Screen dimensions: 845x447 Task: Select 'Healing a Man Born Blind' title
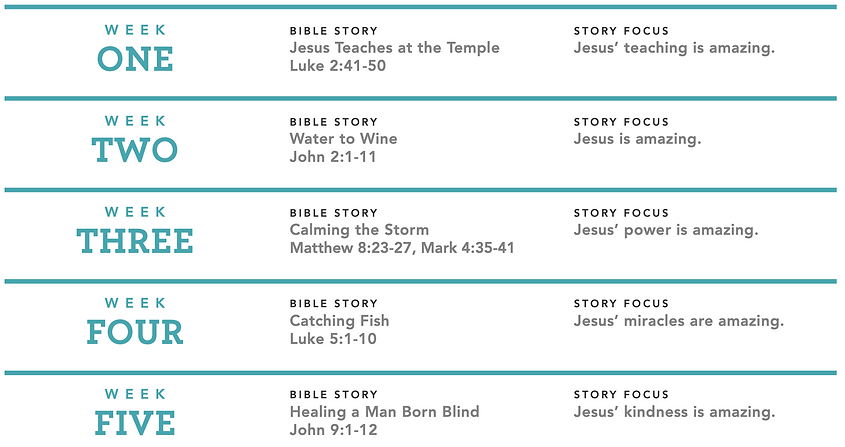384,412
